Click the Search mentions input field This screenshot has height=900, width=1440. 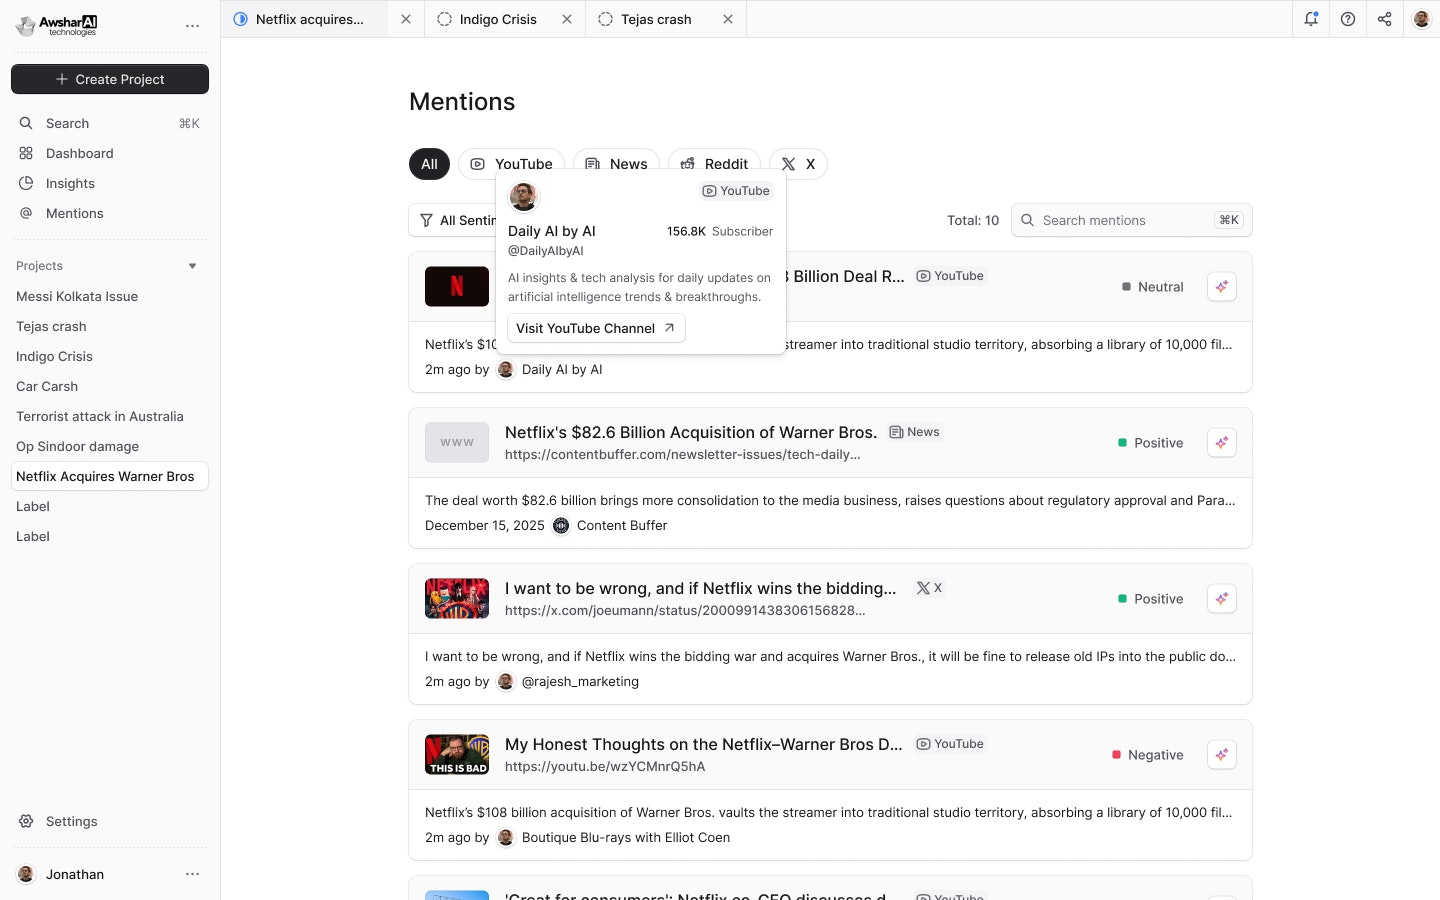pos(1132,220)
